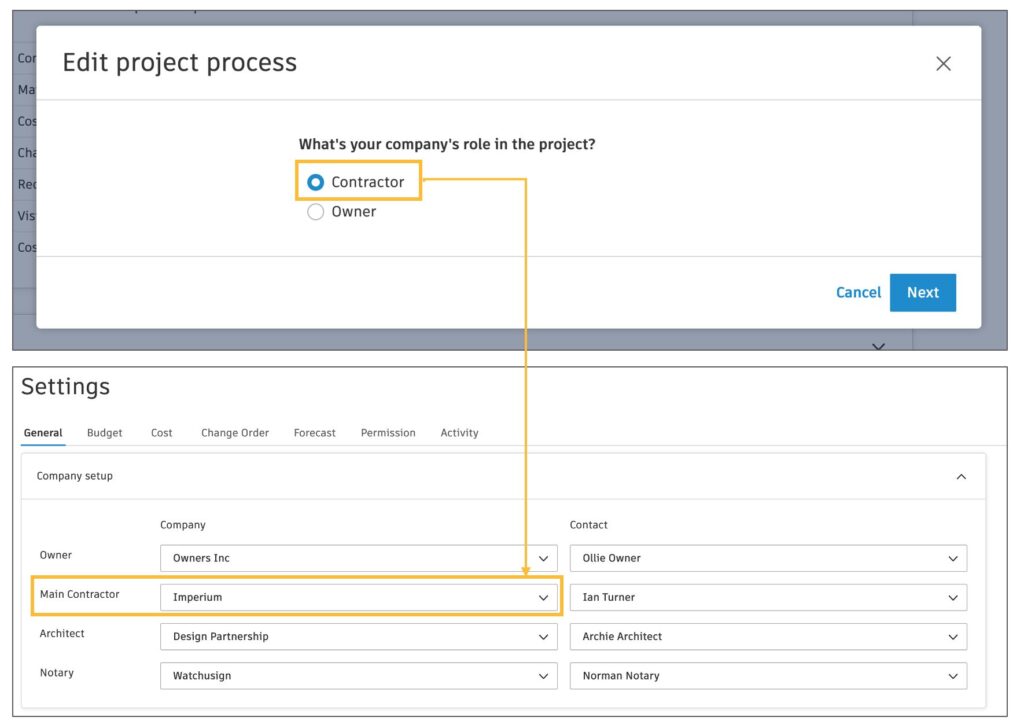This screenshot has width=1024, height=728.
Task: Collapse the Company setup section
Action: click(961, 477)
